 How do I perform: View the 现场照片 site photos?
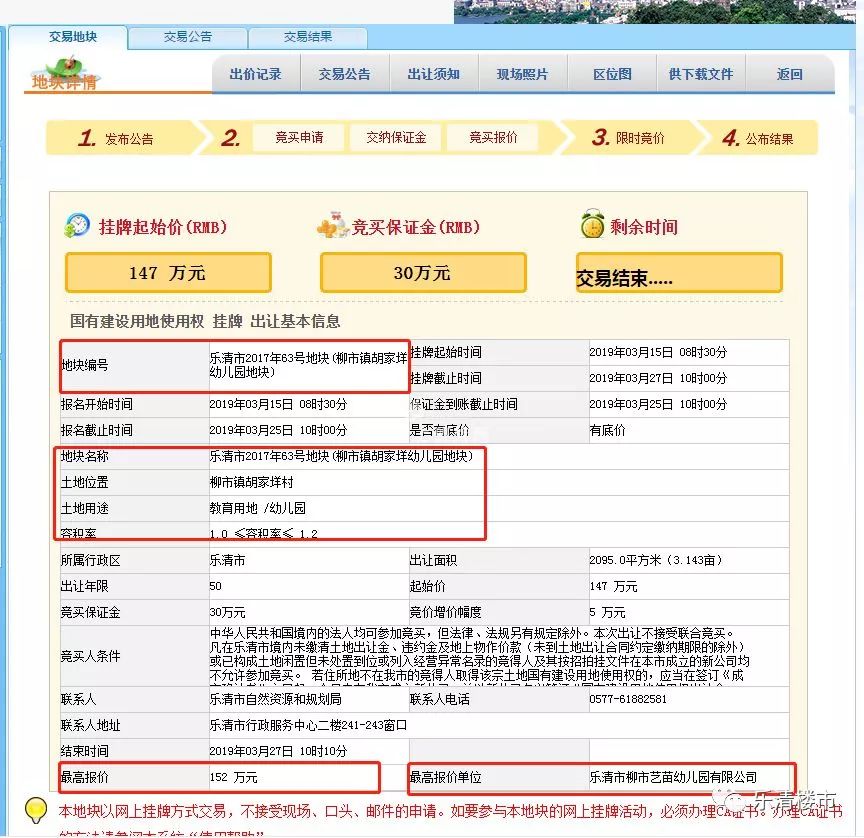click(522, 73)
